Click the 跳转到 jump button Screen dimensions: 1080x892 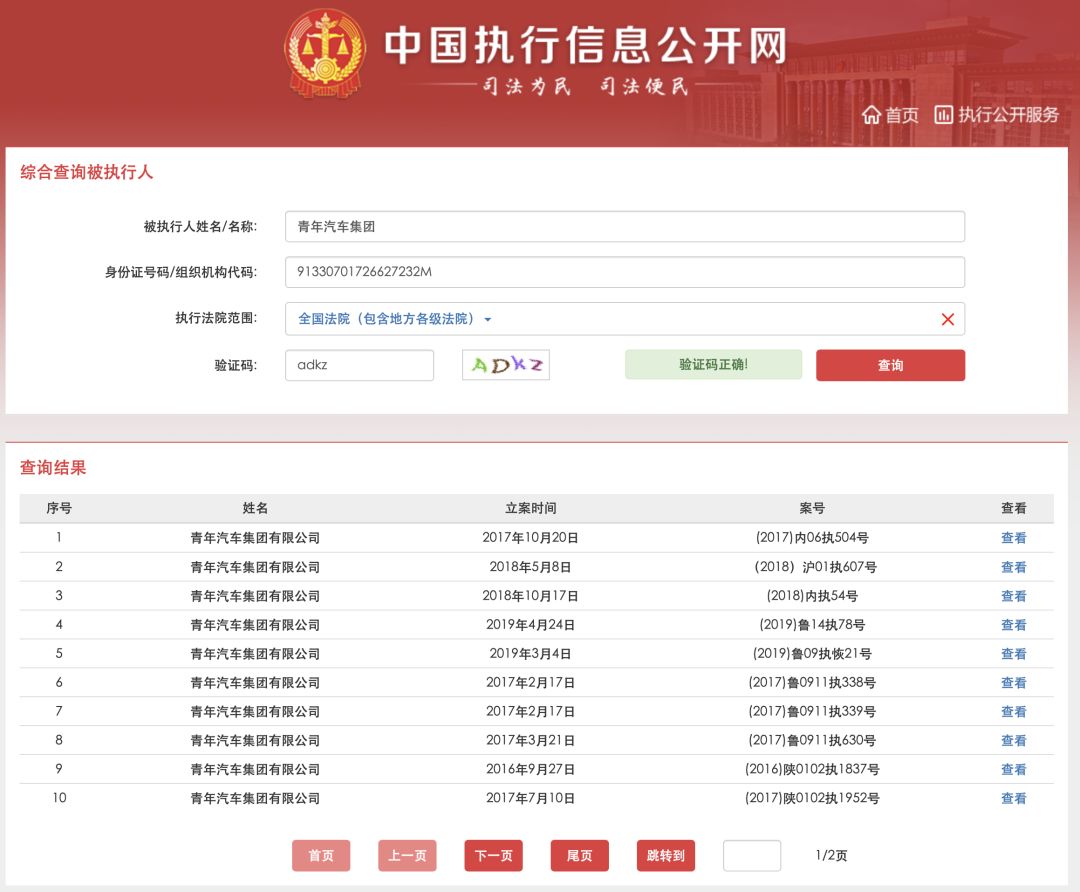[x=665, y=855]
